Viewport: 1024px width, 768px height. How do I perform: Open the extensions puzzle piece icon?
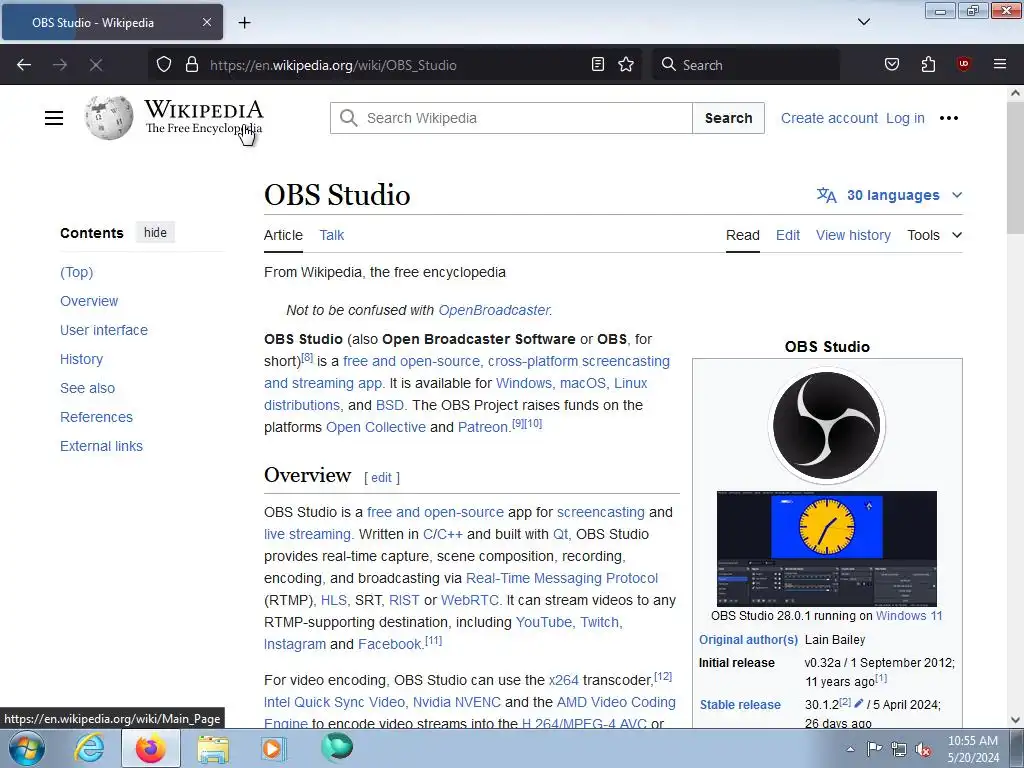[928, 65]
